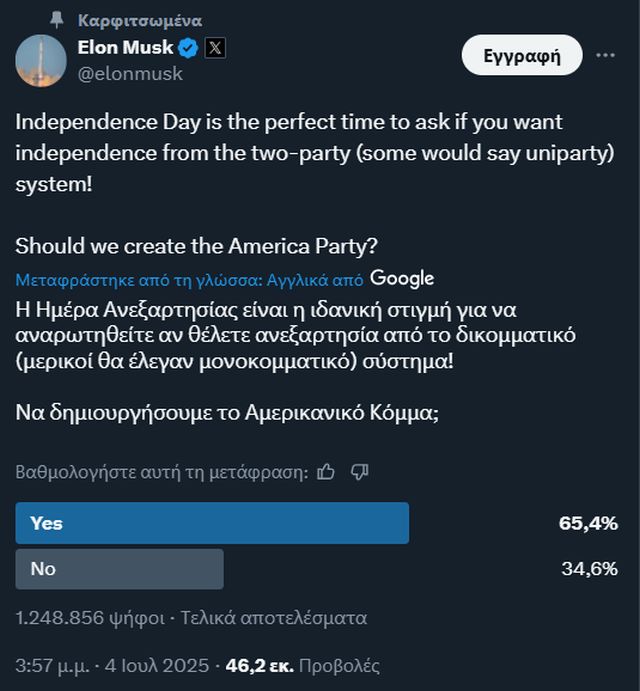This screenshot has width=640, height=691.
Task: Click the blue verified badge
Action: tap(187, 47)
